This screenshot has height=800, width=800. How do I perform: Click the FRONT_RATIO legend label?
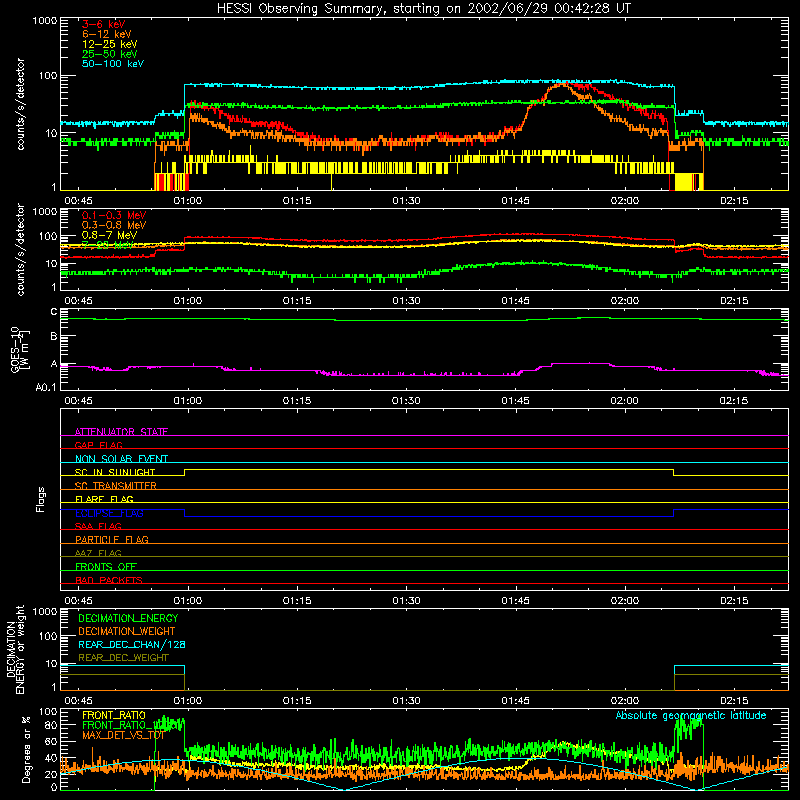114,715
